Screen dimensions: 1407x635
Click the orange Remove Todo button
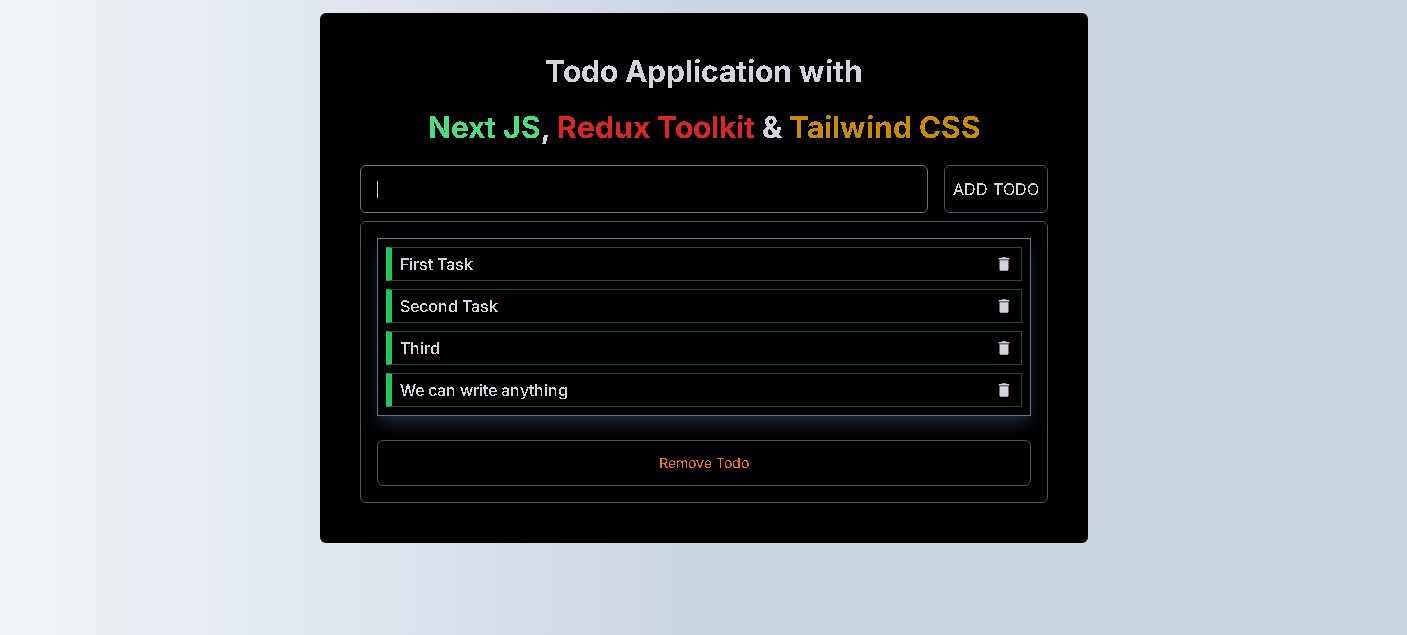click(703, 463)
